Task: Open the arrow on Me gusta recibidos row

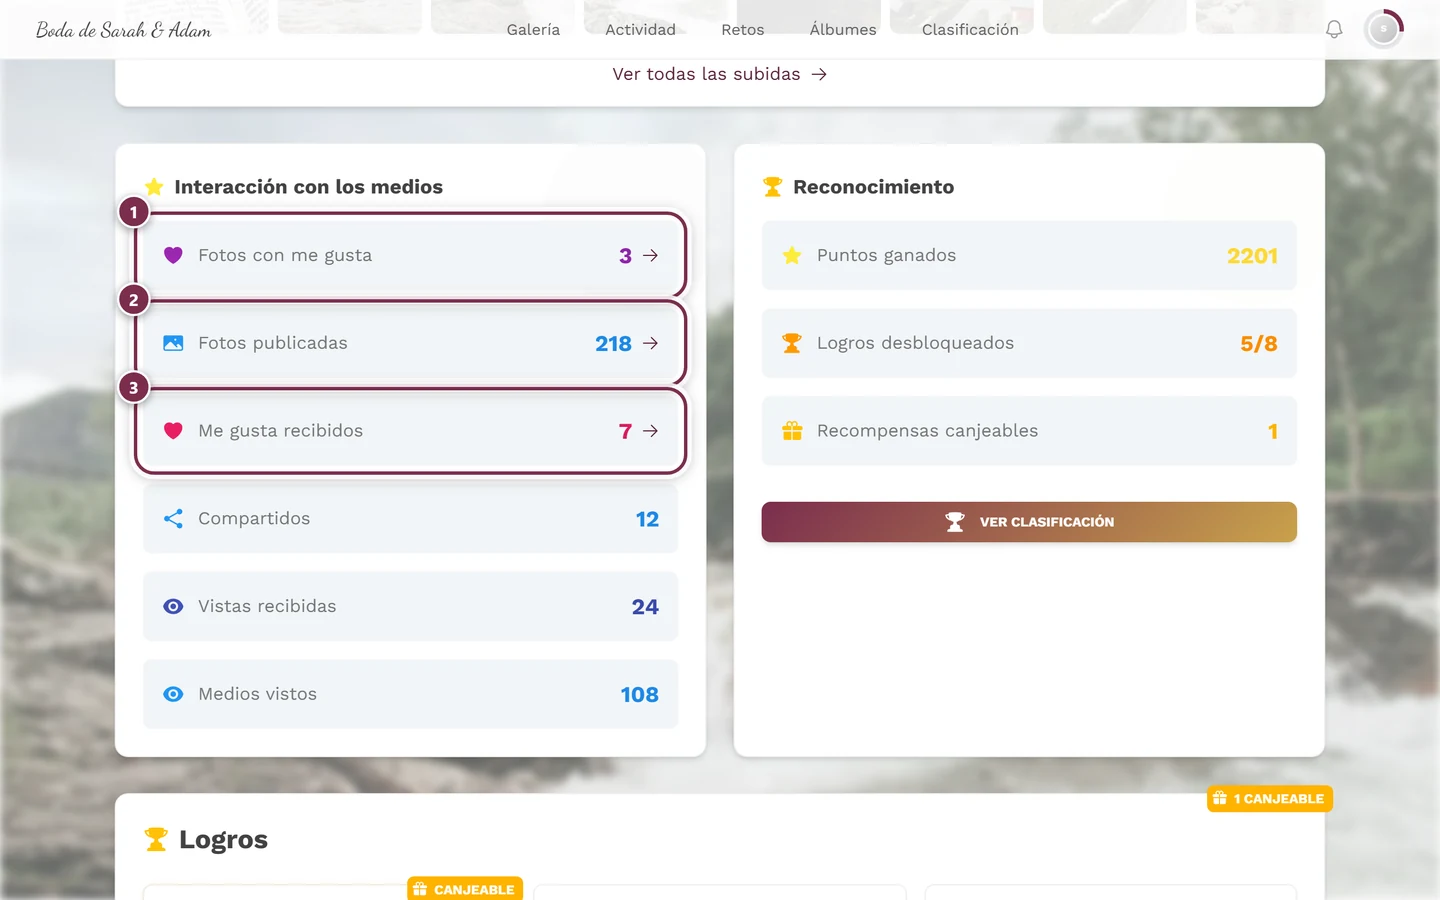Action: 650,431
